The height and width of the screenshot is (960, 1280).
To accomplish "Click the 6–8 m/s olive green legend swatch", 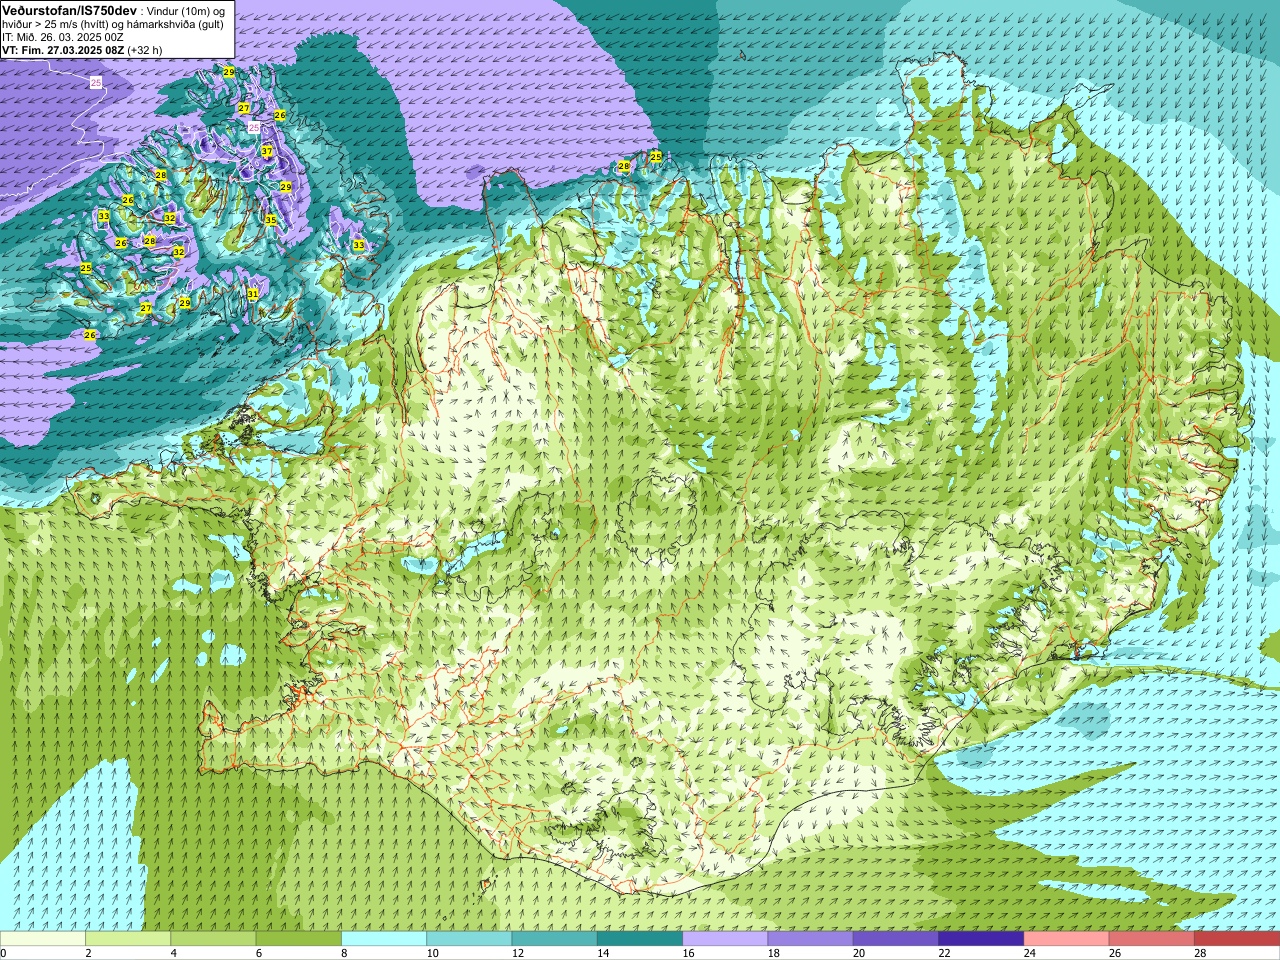I will [298, 939].
